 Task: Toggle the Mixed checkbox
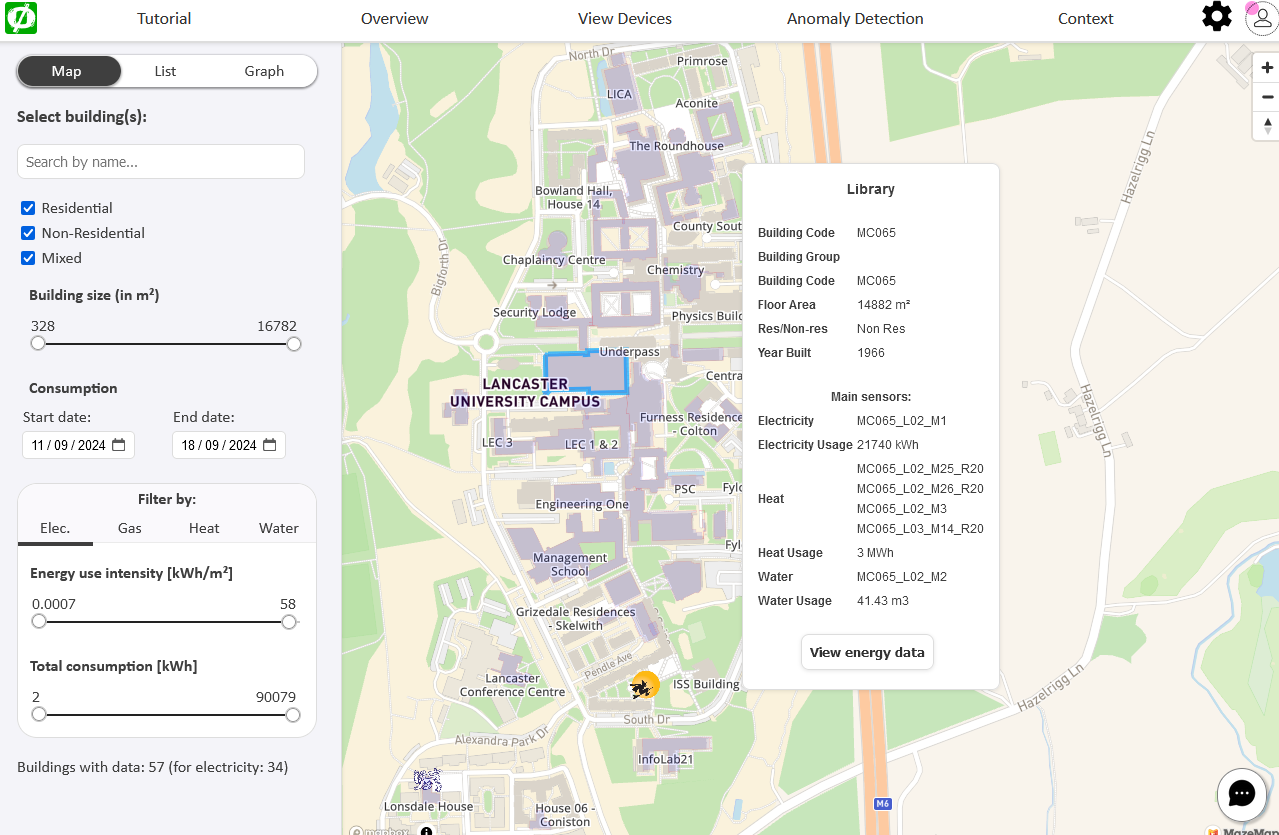pos(28,258)
